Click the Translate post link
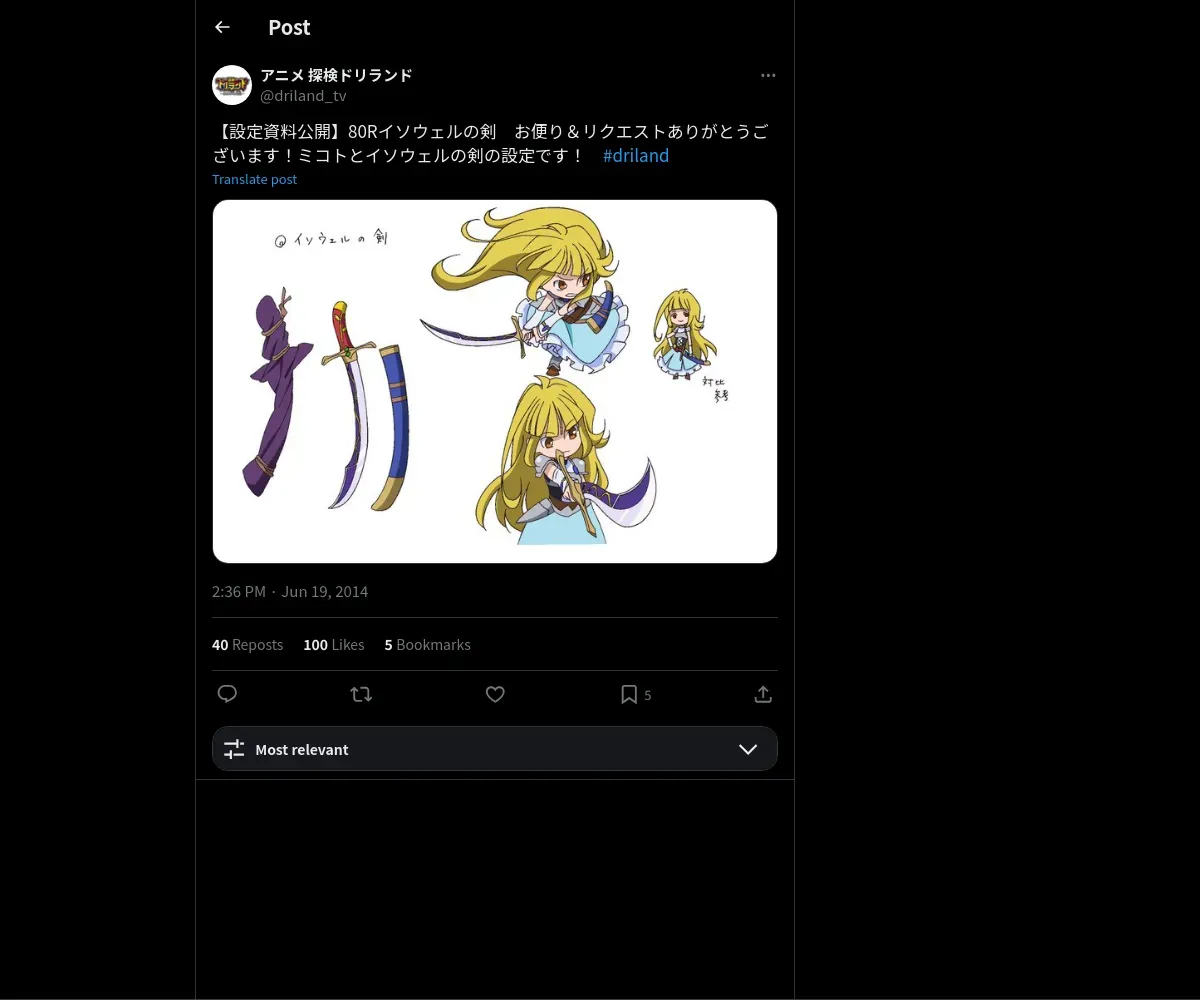 (254, 179)
